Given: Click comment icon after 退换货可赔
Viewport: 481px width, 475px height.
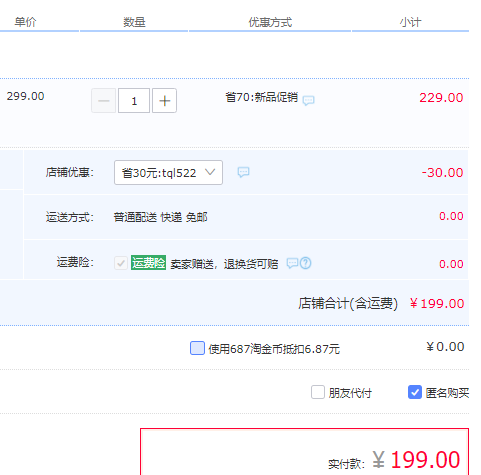Looking at the screenshot, I should (292, 263).
